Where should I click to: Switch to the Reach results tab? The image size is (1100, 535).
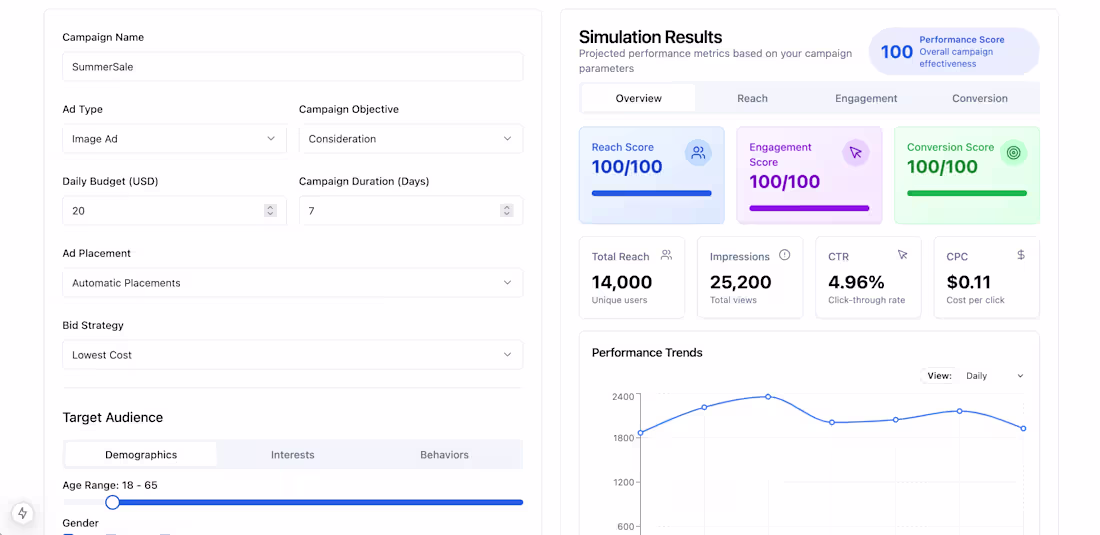[752, 98]
